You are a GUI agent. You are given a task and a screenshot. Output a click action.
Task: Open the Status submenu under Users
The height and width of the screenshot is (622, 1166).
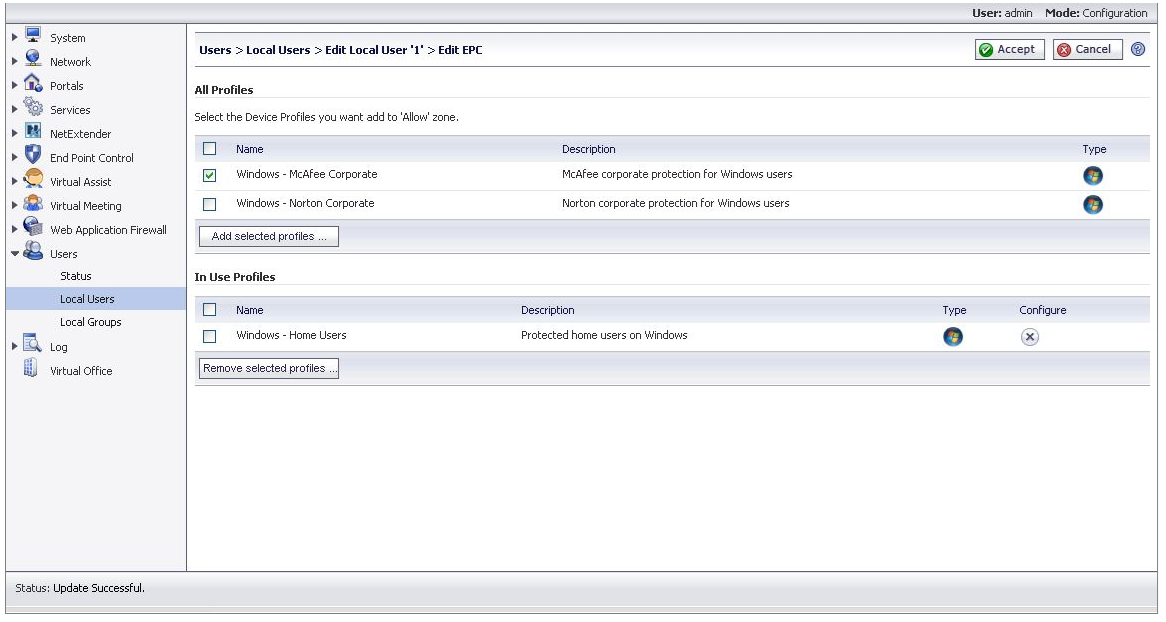click(76, 276)
